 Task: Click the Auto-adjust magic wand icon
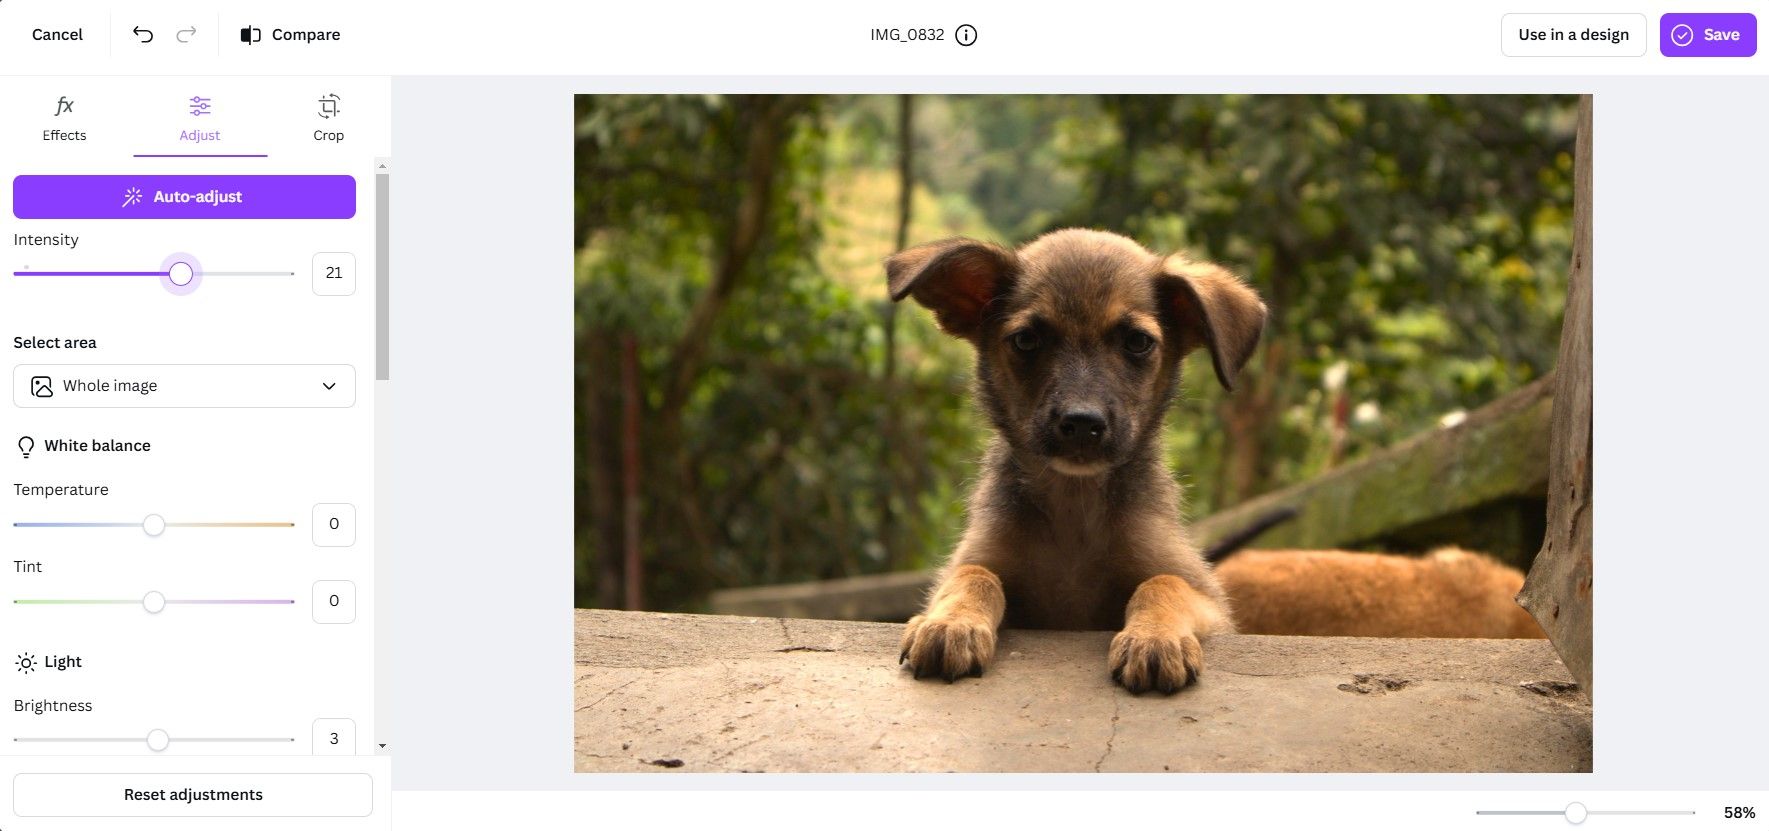click(132, 197)
